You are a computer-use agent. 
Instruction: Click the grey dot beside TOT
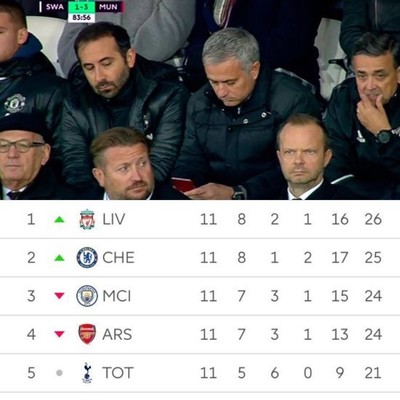(59, 373)
